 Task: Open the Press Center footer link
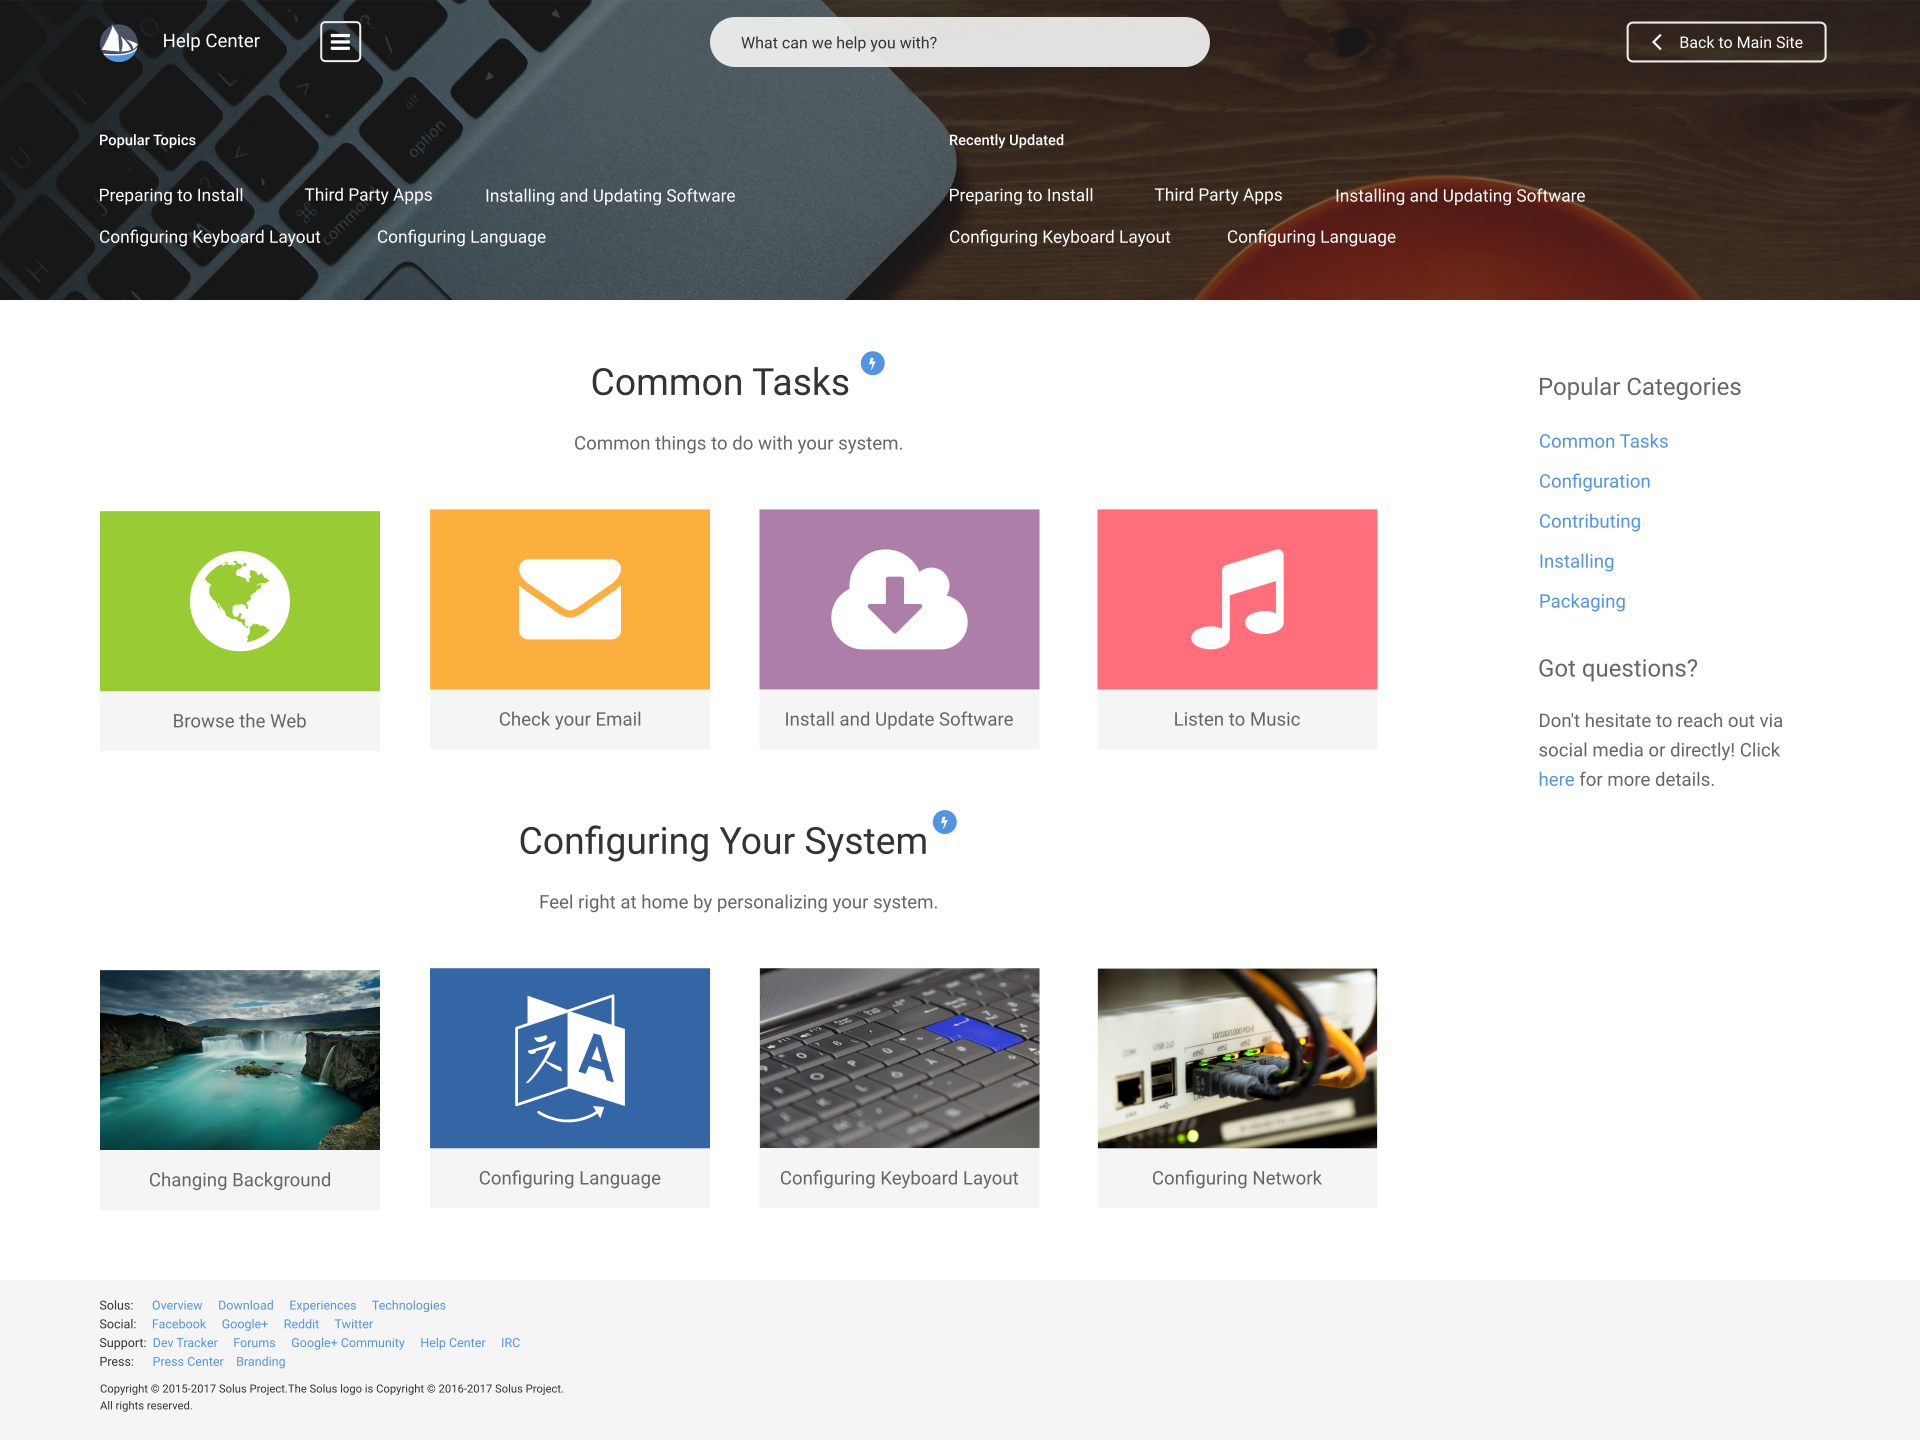click(x=188, y=1362)
